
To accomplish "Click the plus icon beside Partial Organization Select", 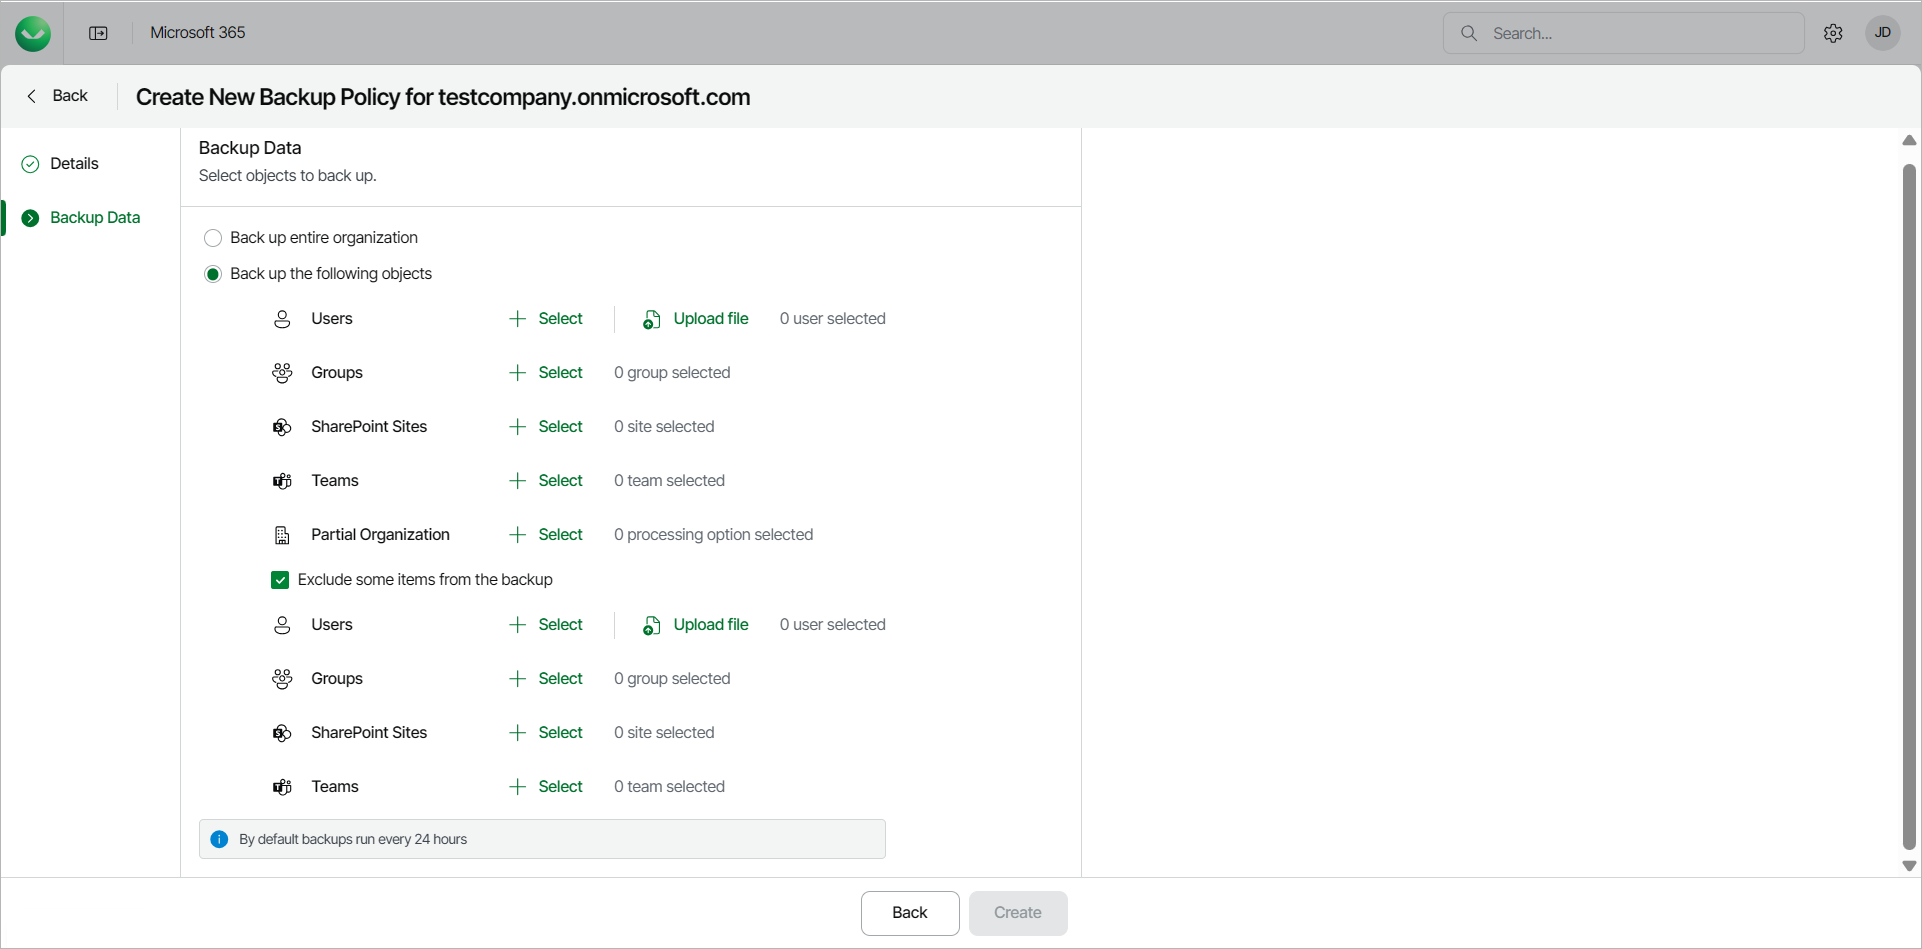I will pyautogui.click(x=517, y=535).
